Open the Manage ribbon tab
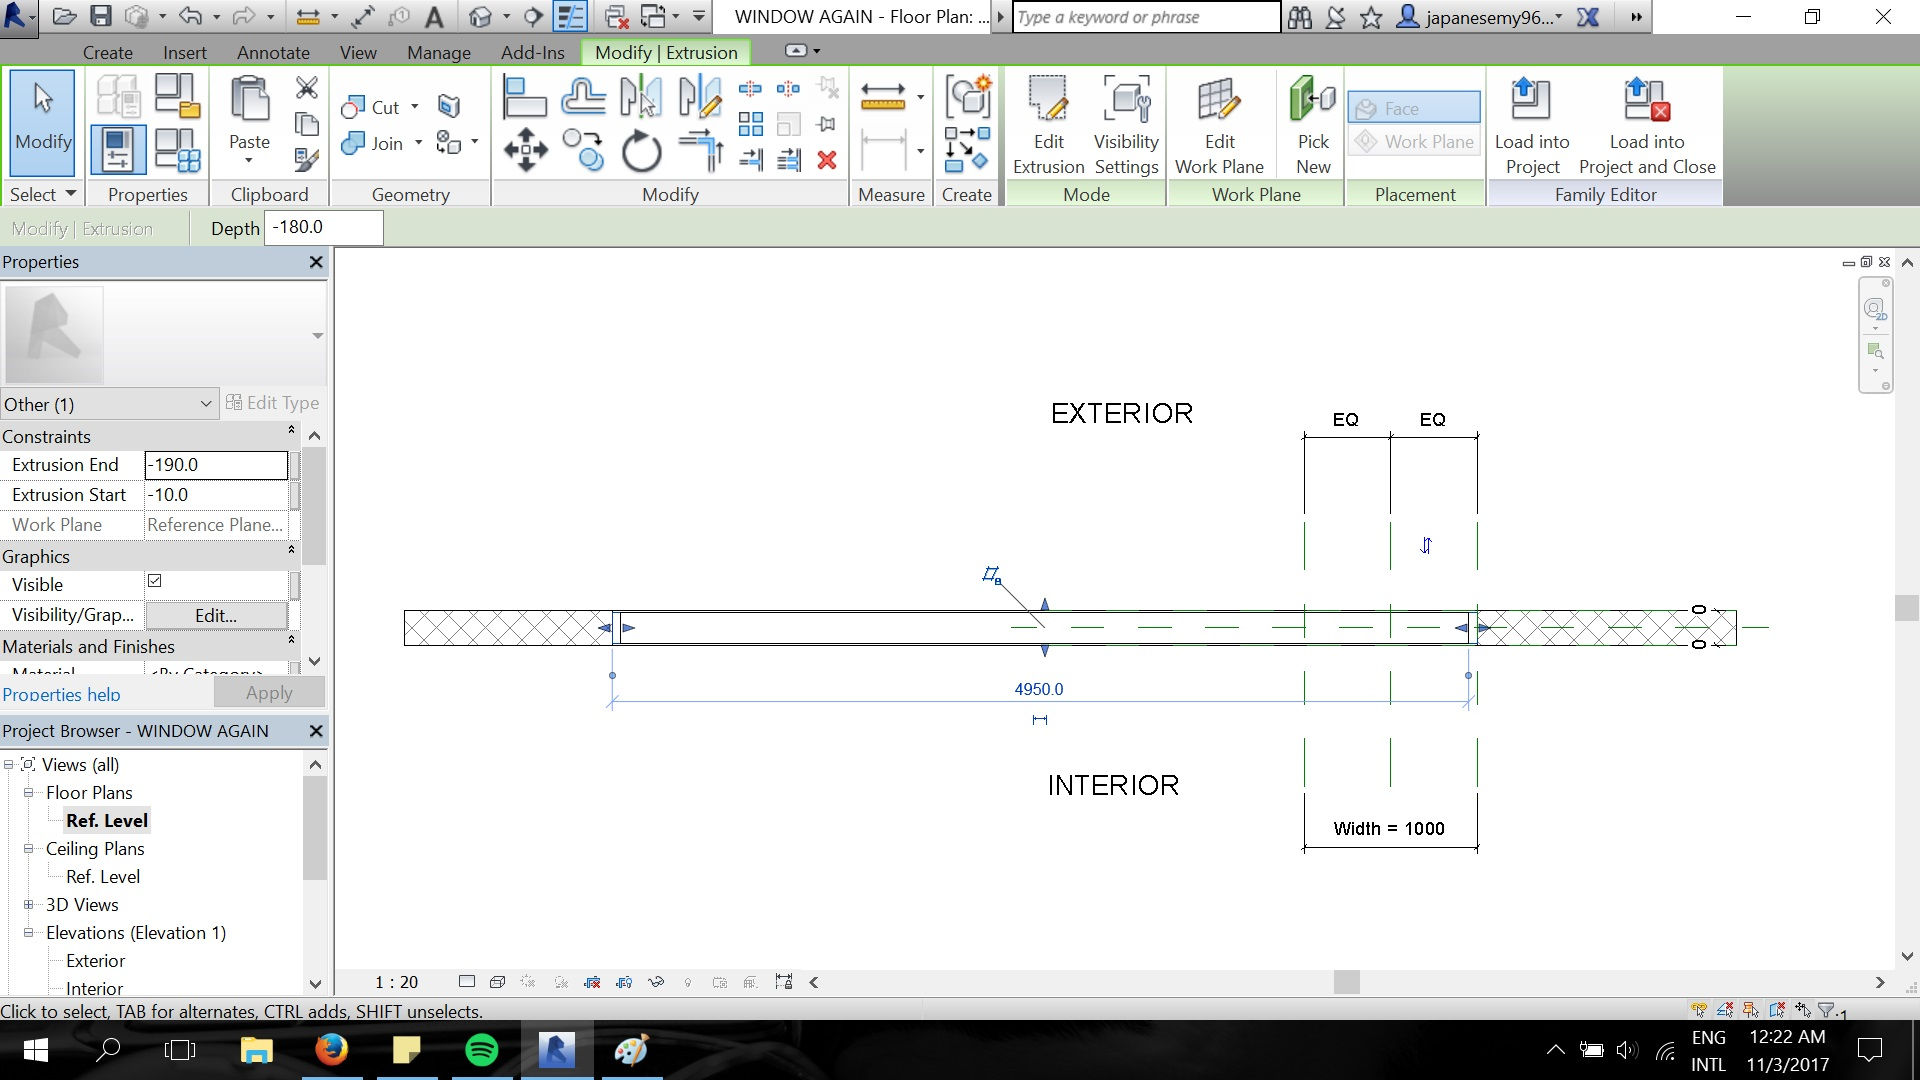Image resolution: width=1920 pixels, height=1080 pixels. tap(439, 53)
